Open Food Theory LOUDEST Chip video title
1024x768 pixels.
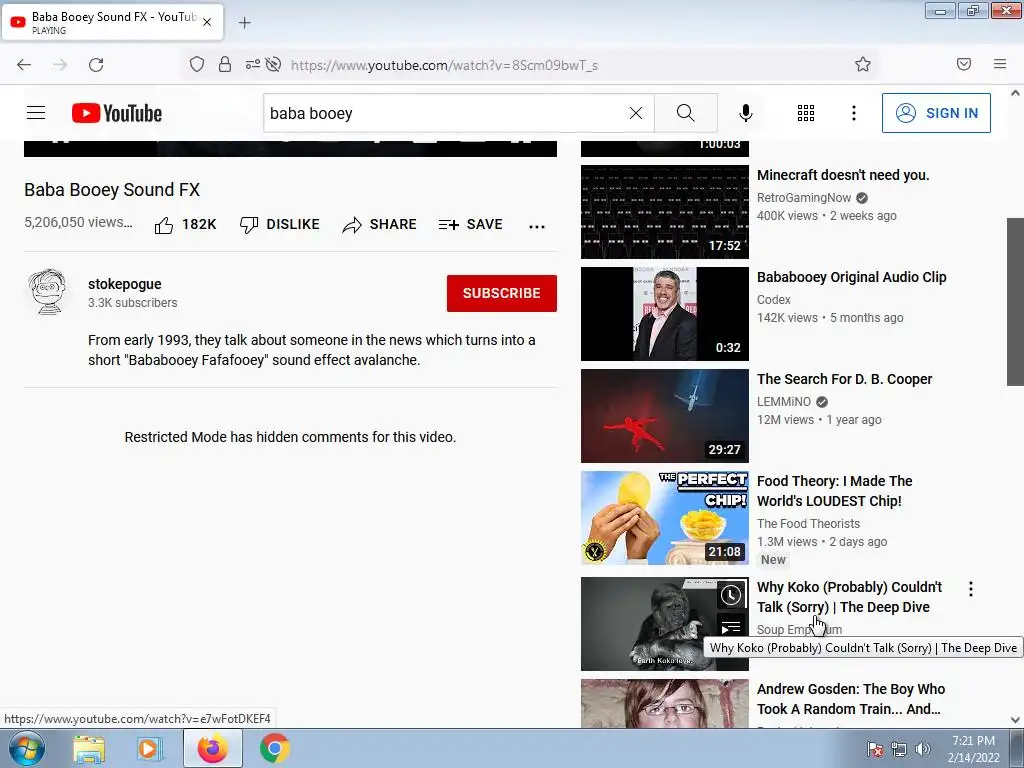click(835, 491)
